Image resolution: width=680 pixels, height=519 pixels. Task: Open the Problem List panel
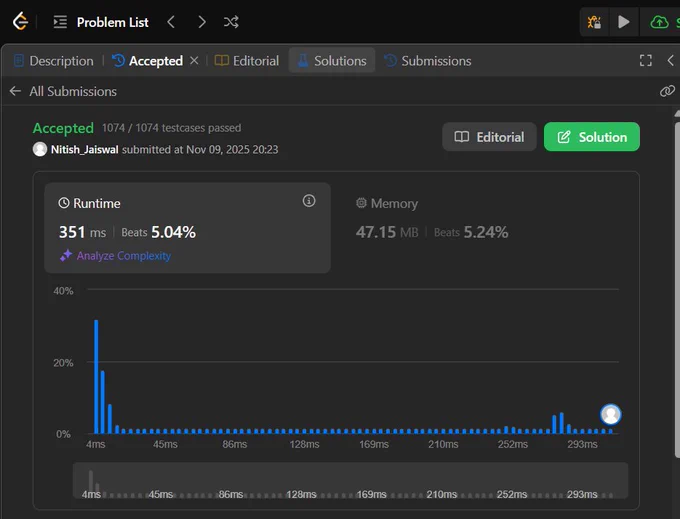coord(101,22)
